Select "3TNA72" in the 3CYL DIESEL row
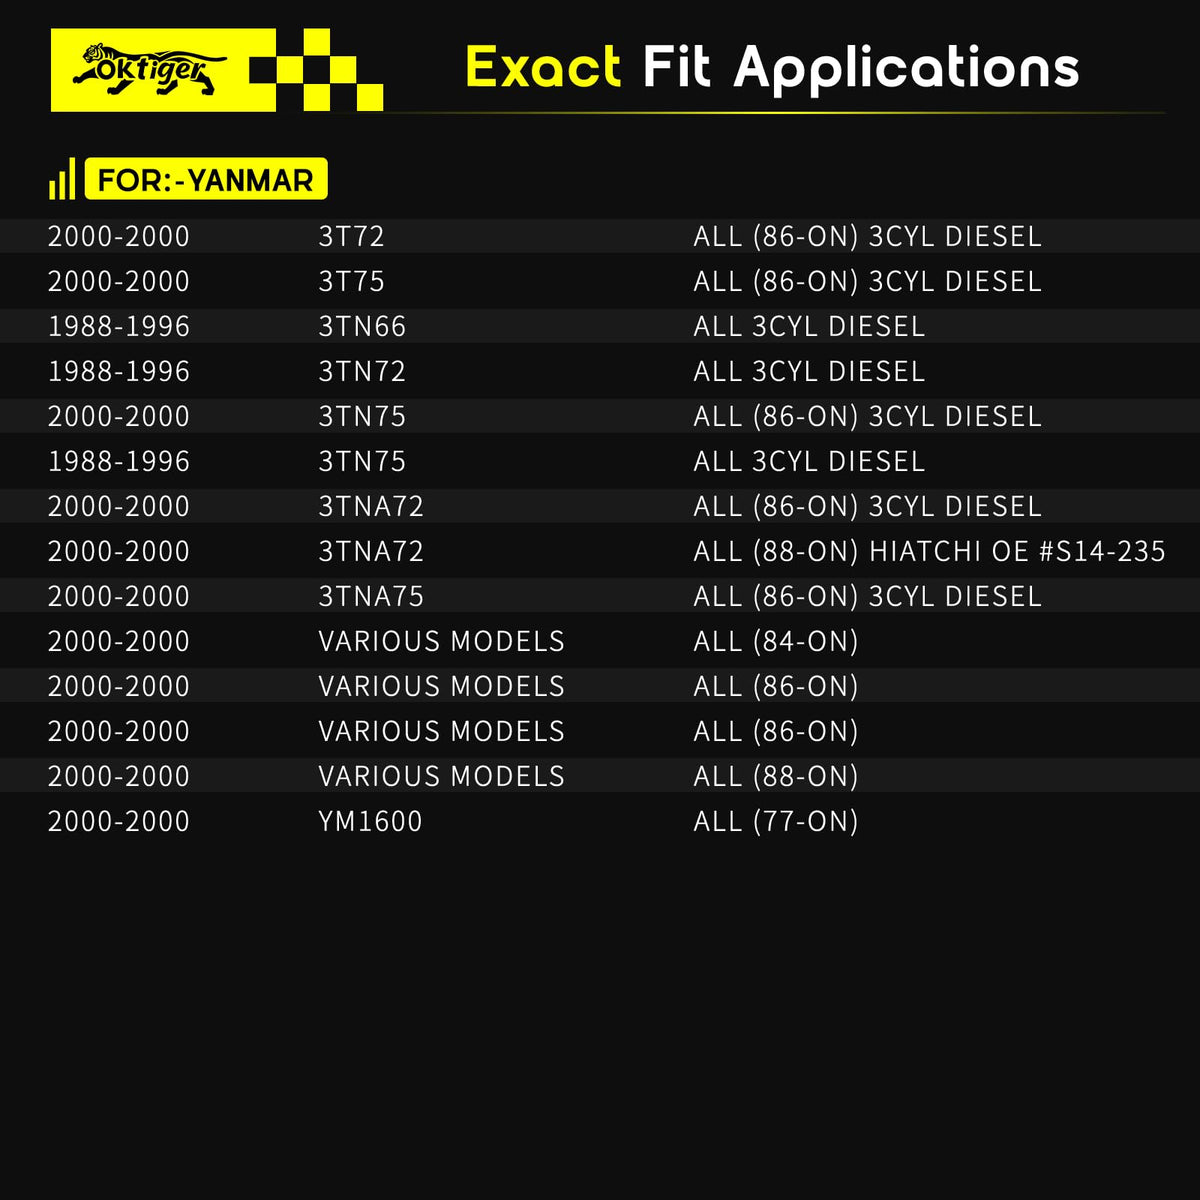 (371, 506)
